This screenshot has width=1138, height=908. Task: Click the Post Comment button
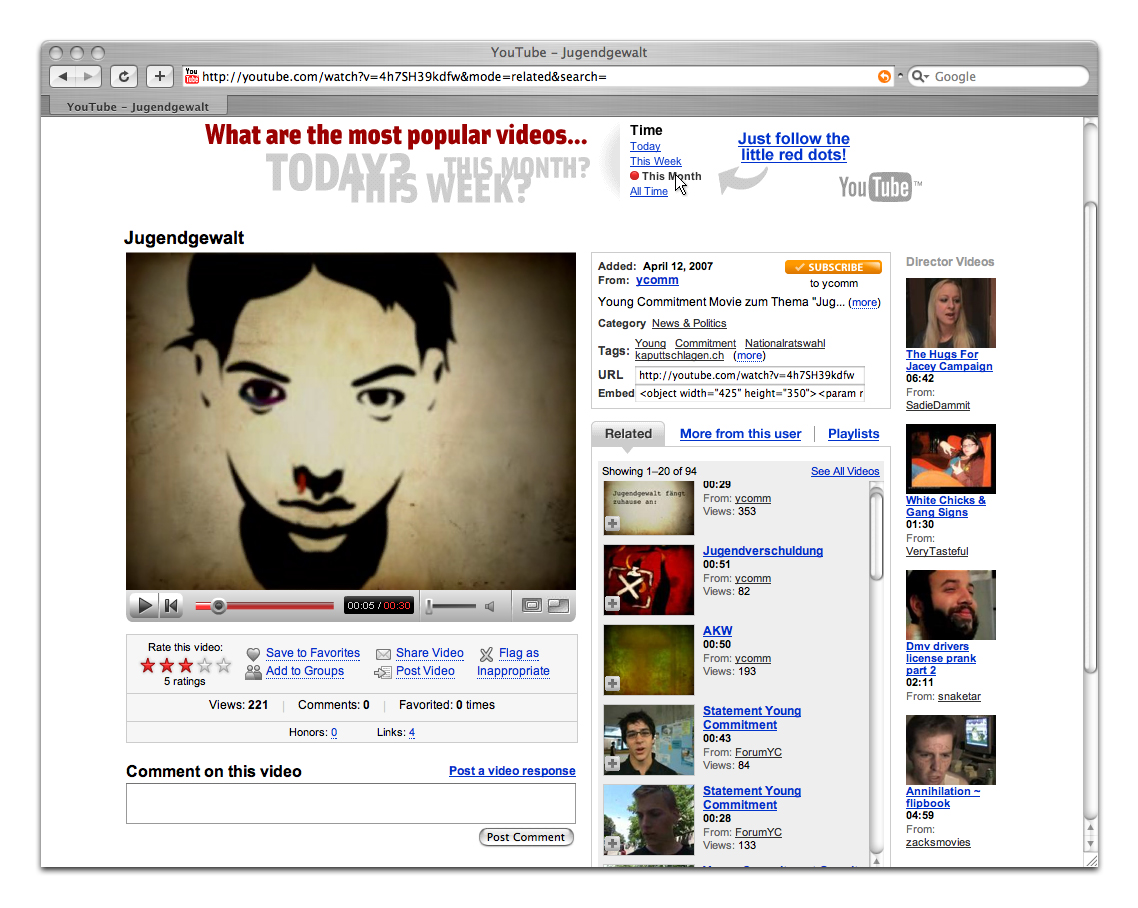(526, 837)
